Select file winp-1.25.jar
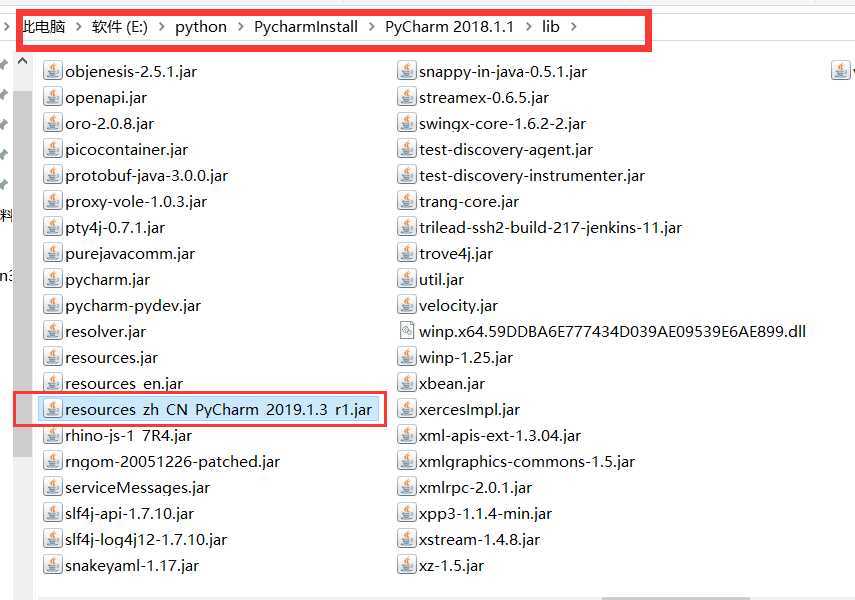The width and height of the screenshot is (855, 600). (x=455, y=357)
